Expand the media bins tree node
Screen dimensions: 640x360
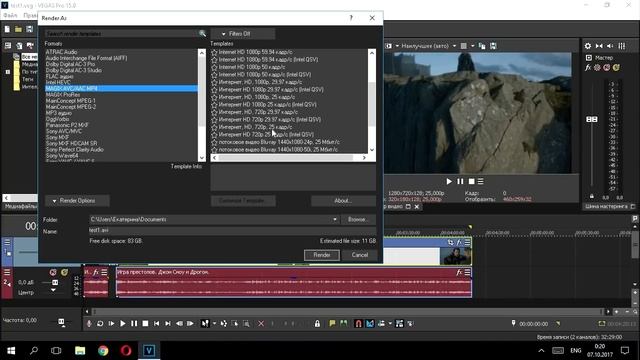tap(7, 72)
